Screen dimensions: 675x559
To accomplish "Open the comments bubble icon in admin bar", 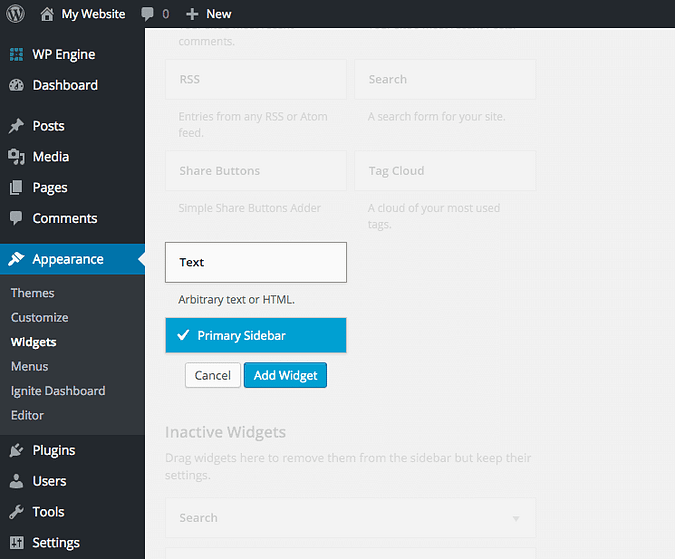I will 147,14.
